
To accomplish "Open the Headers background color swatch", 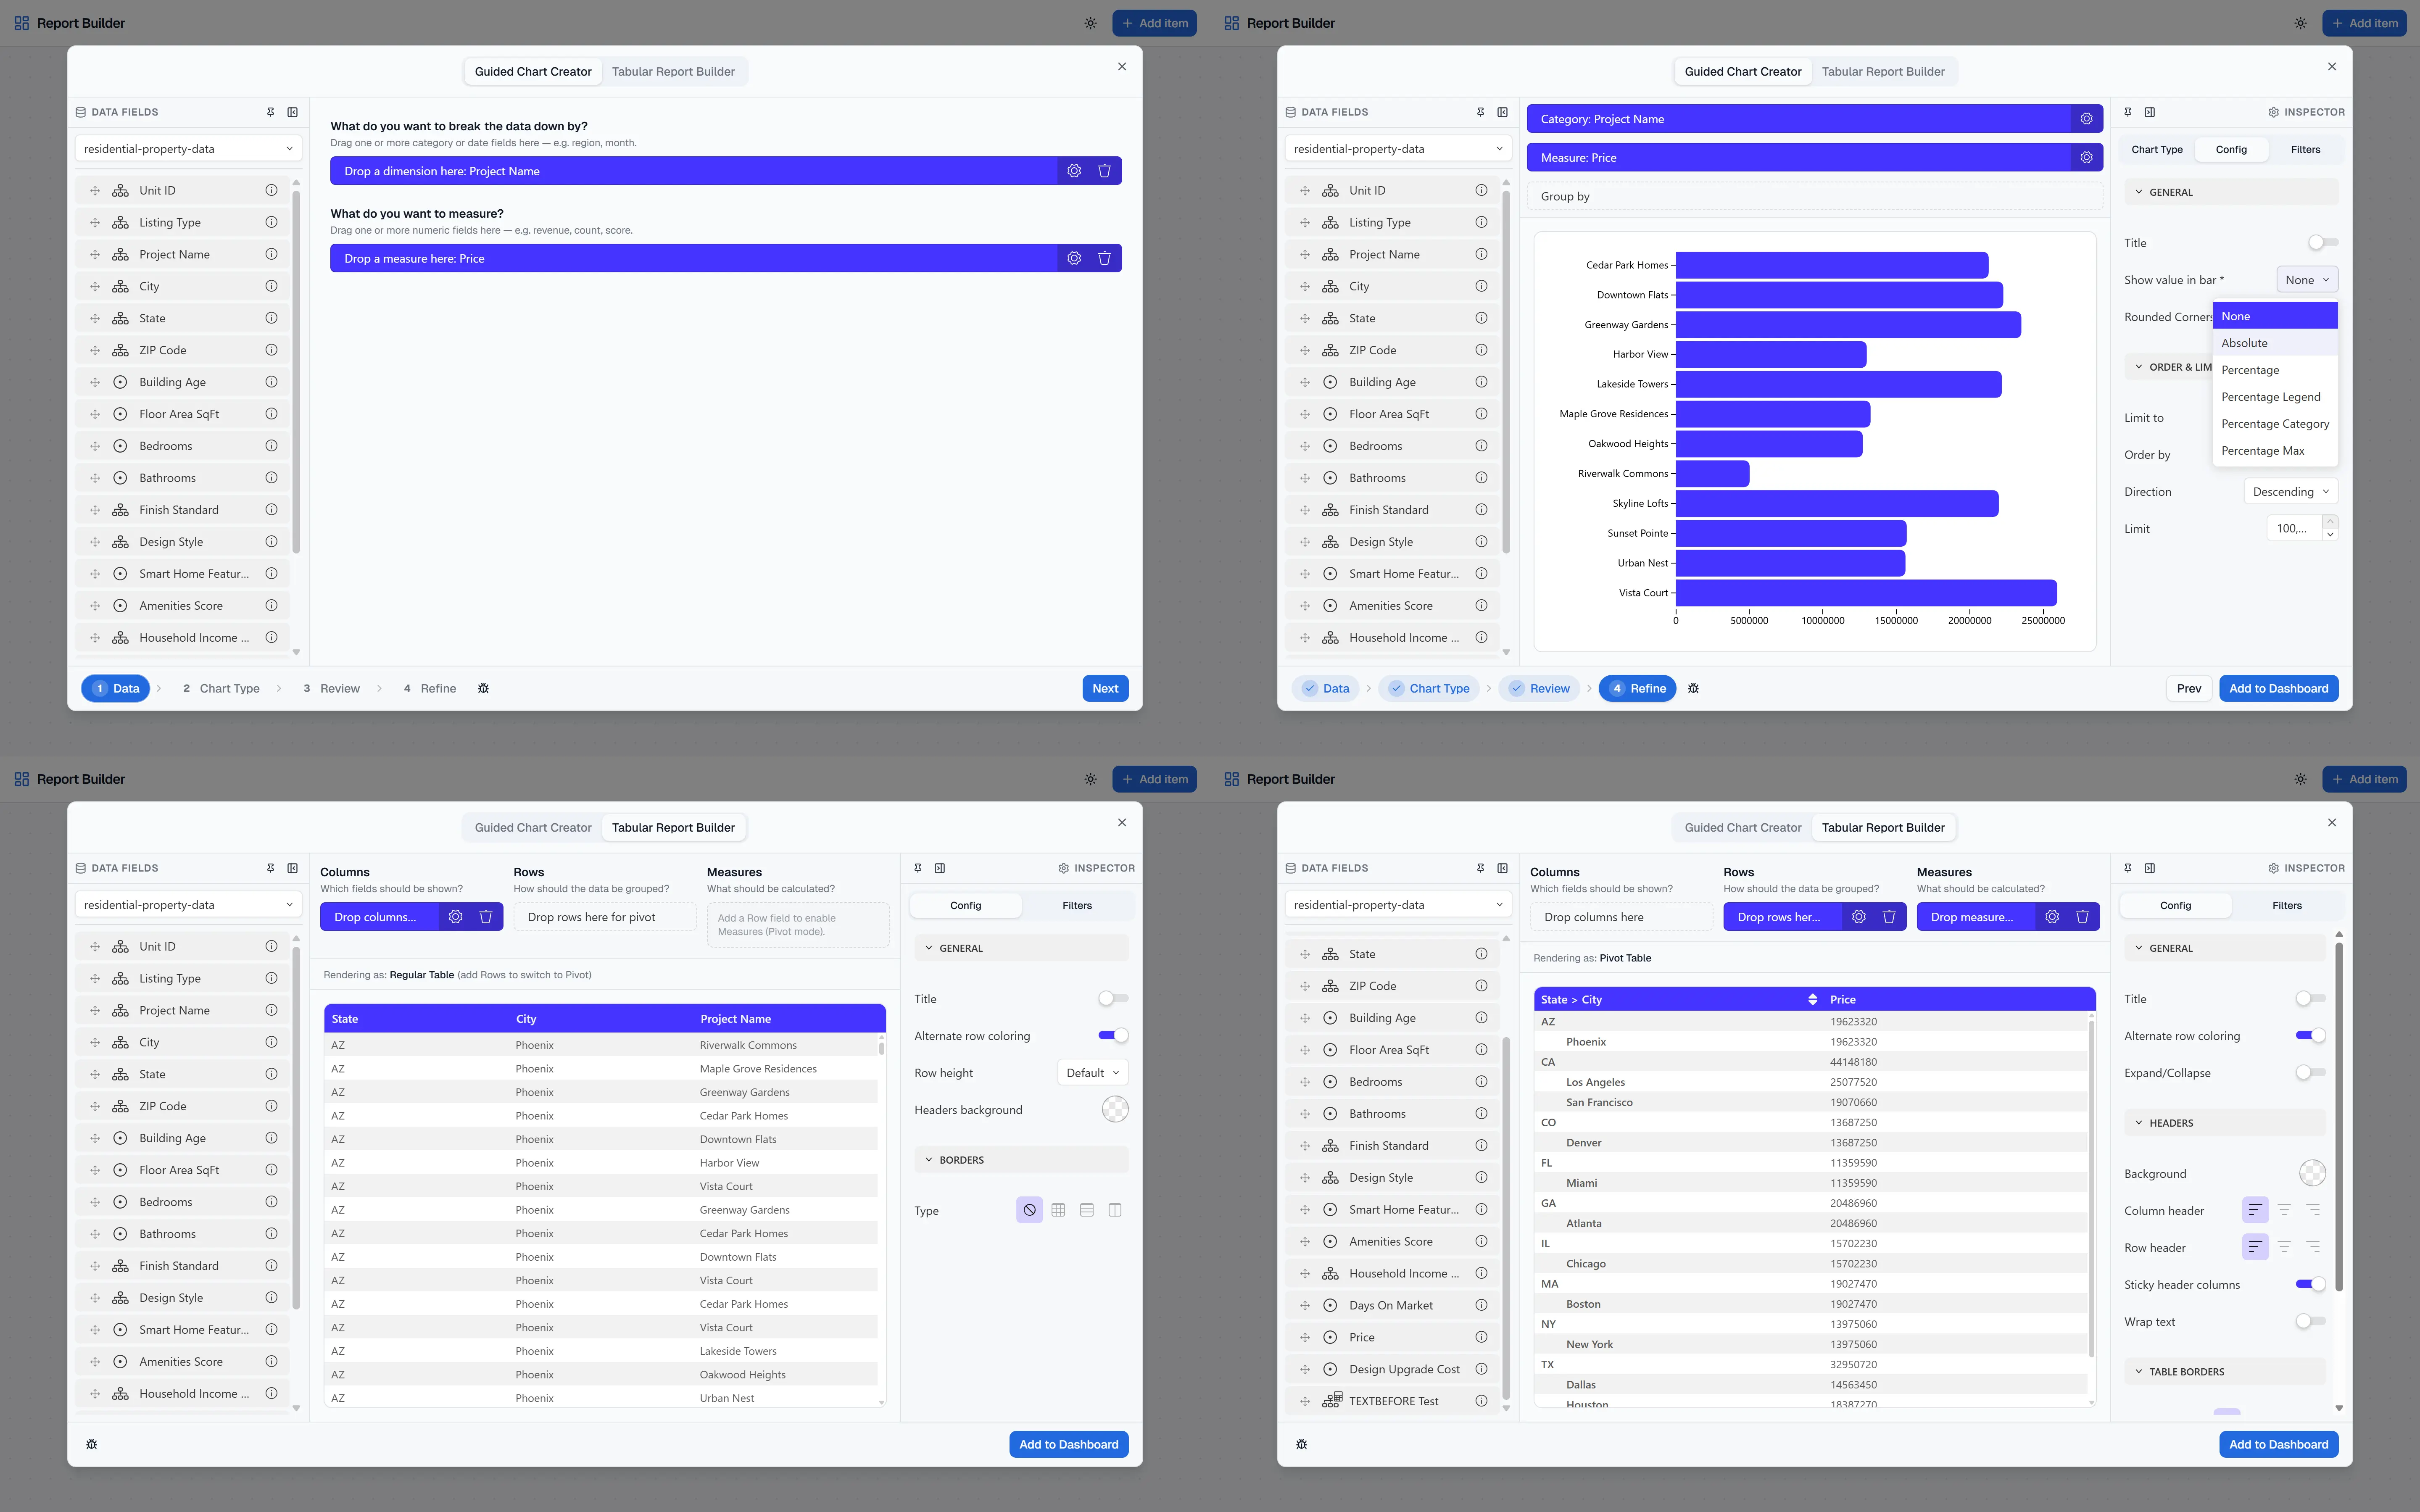I will click(x=1114, y=1109).
